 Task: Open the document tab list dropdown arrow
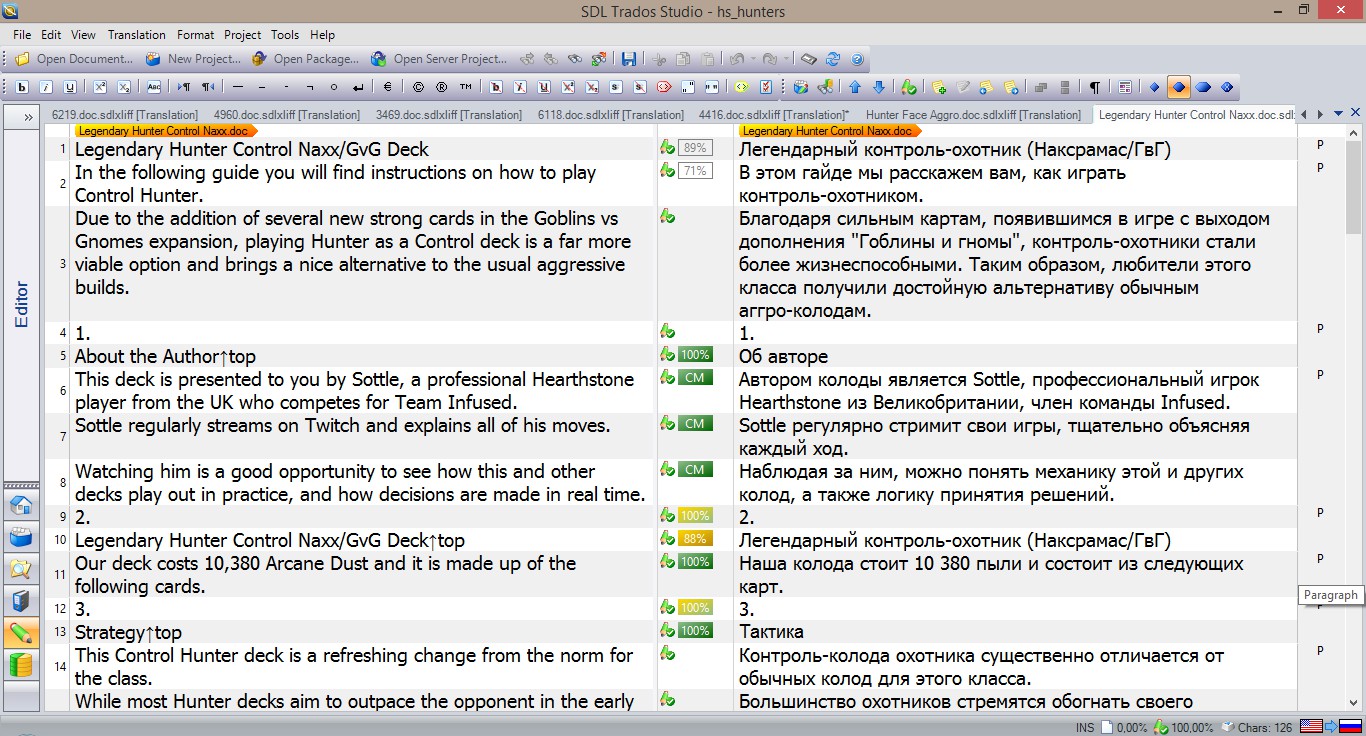[1337, 114]
